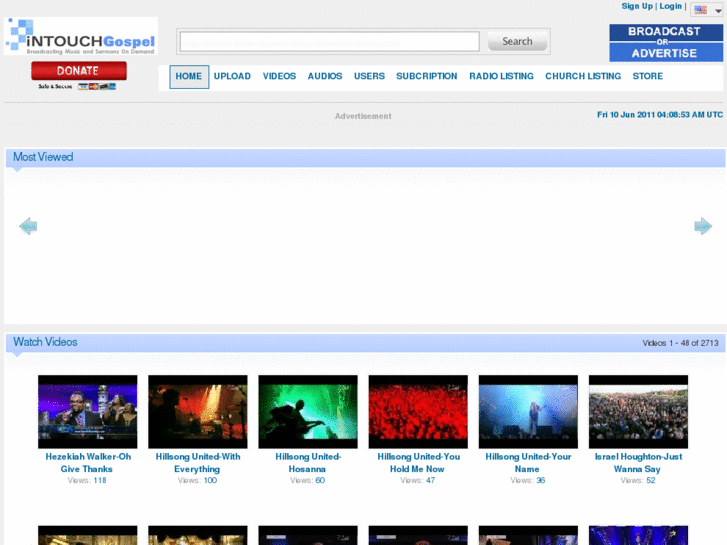727x545 pixels.
Task: Click the Watch Videos section heading
Action: pos(45,342)
